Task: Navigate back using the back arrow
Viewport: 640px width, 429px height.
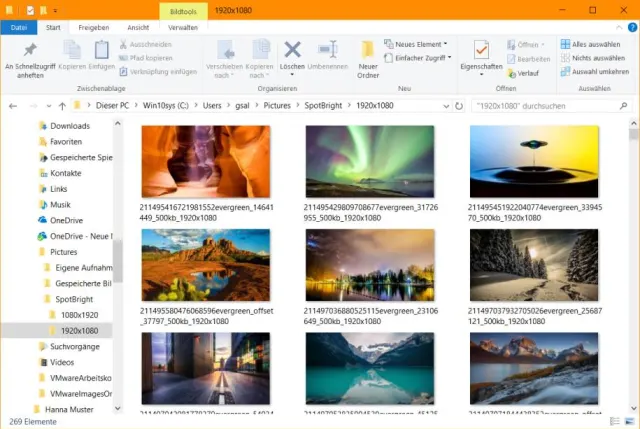Action: click(13, 105)
